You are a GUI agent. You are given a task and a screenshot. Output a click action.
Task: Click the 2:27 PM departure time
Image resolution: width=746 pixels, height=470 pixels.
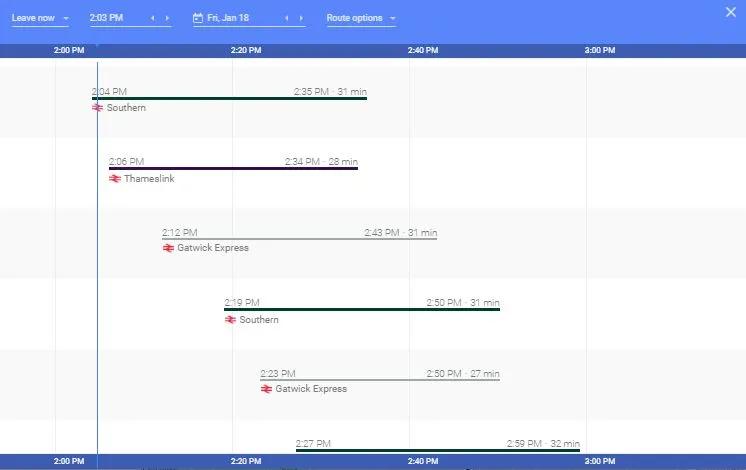tap(313, 443)
